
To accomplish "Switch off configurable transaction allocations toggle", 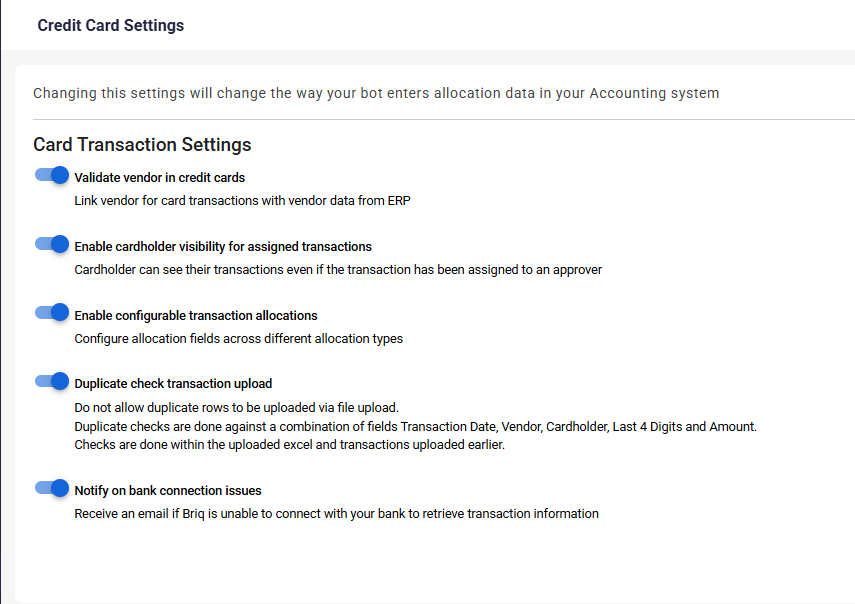I will tap(52, 313).
